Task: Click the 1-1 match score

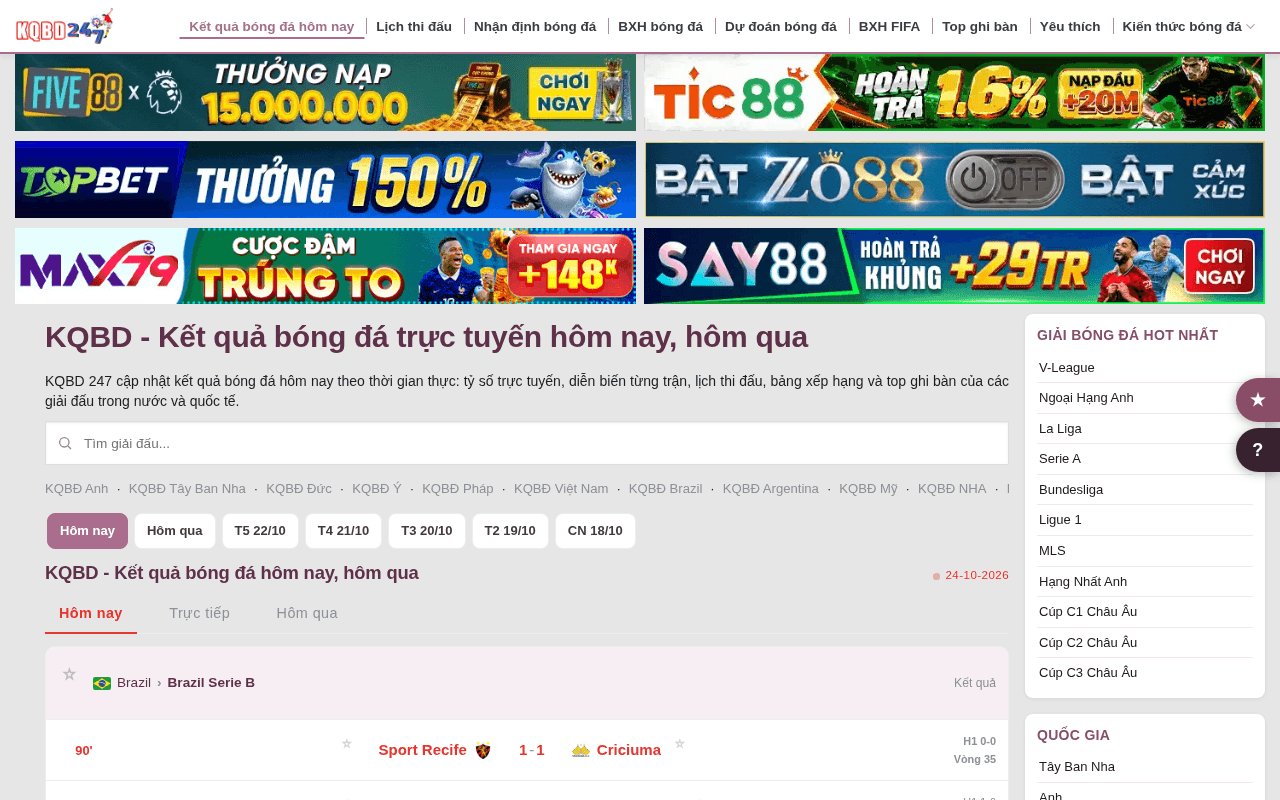Action: 532,750
